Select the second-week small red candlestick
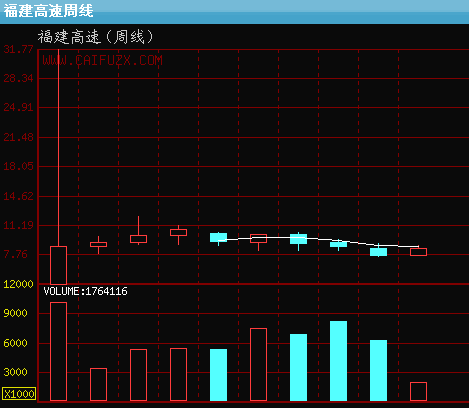 click(x=98, y=245)
